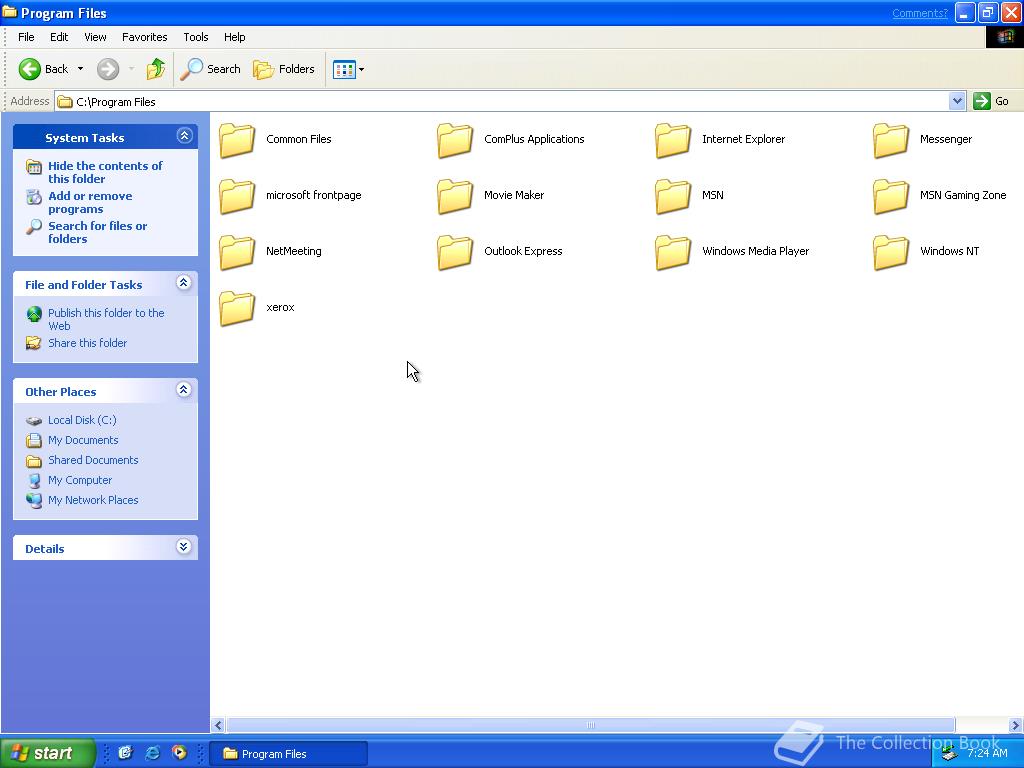This screenshot has width=1024, height=768.
Task: Select the Common Files folder icon
Action: click(x=236, y=140)
